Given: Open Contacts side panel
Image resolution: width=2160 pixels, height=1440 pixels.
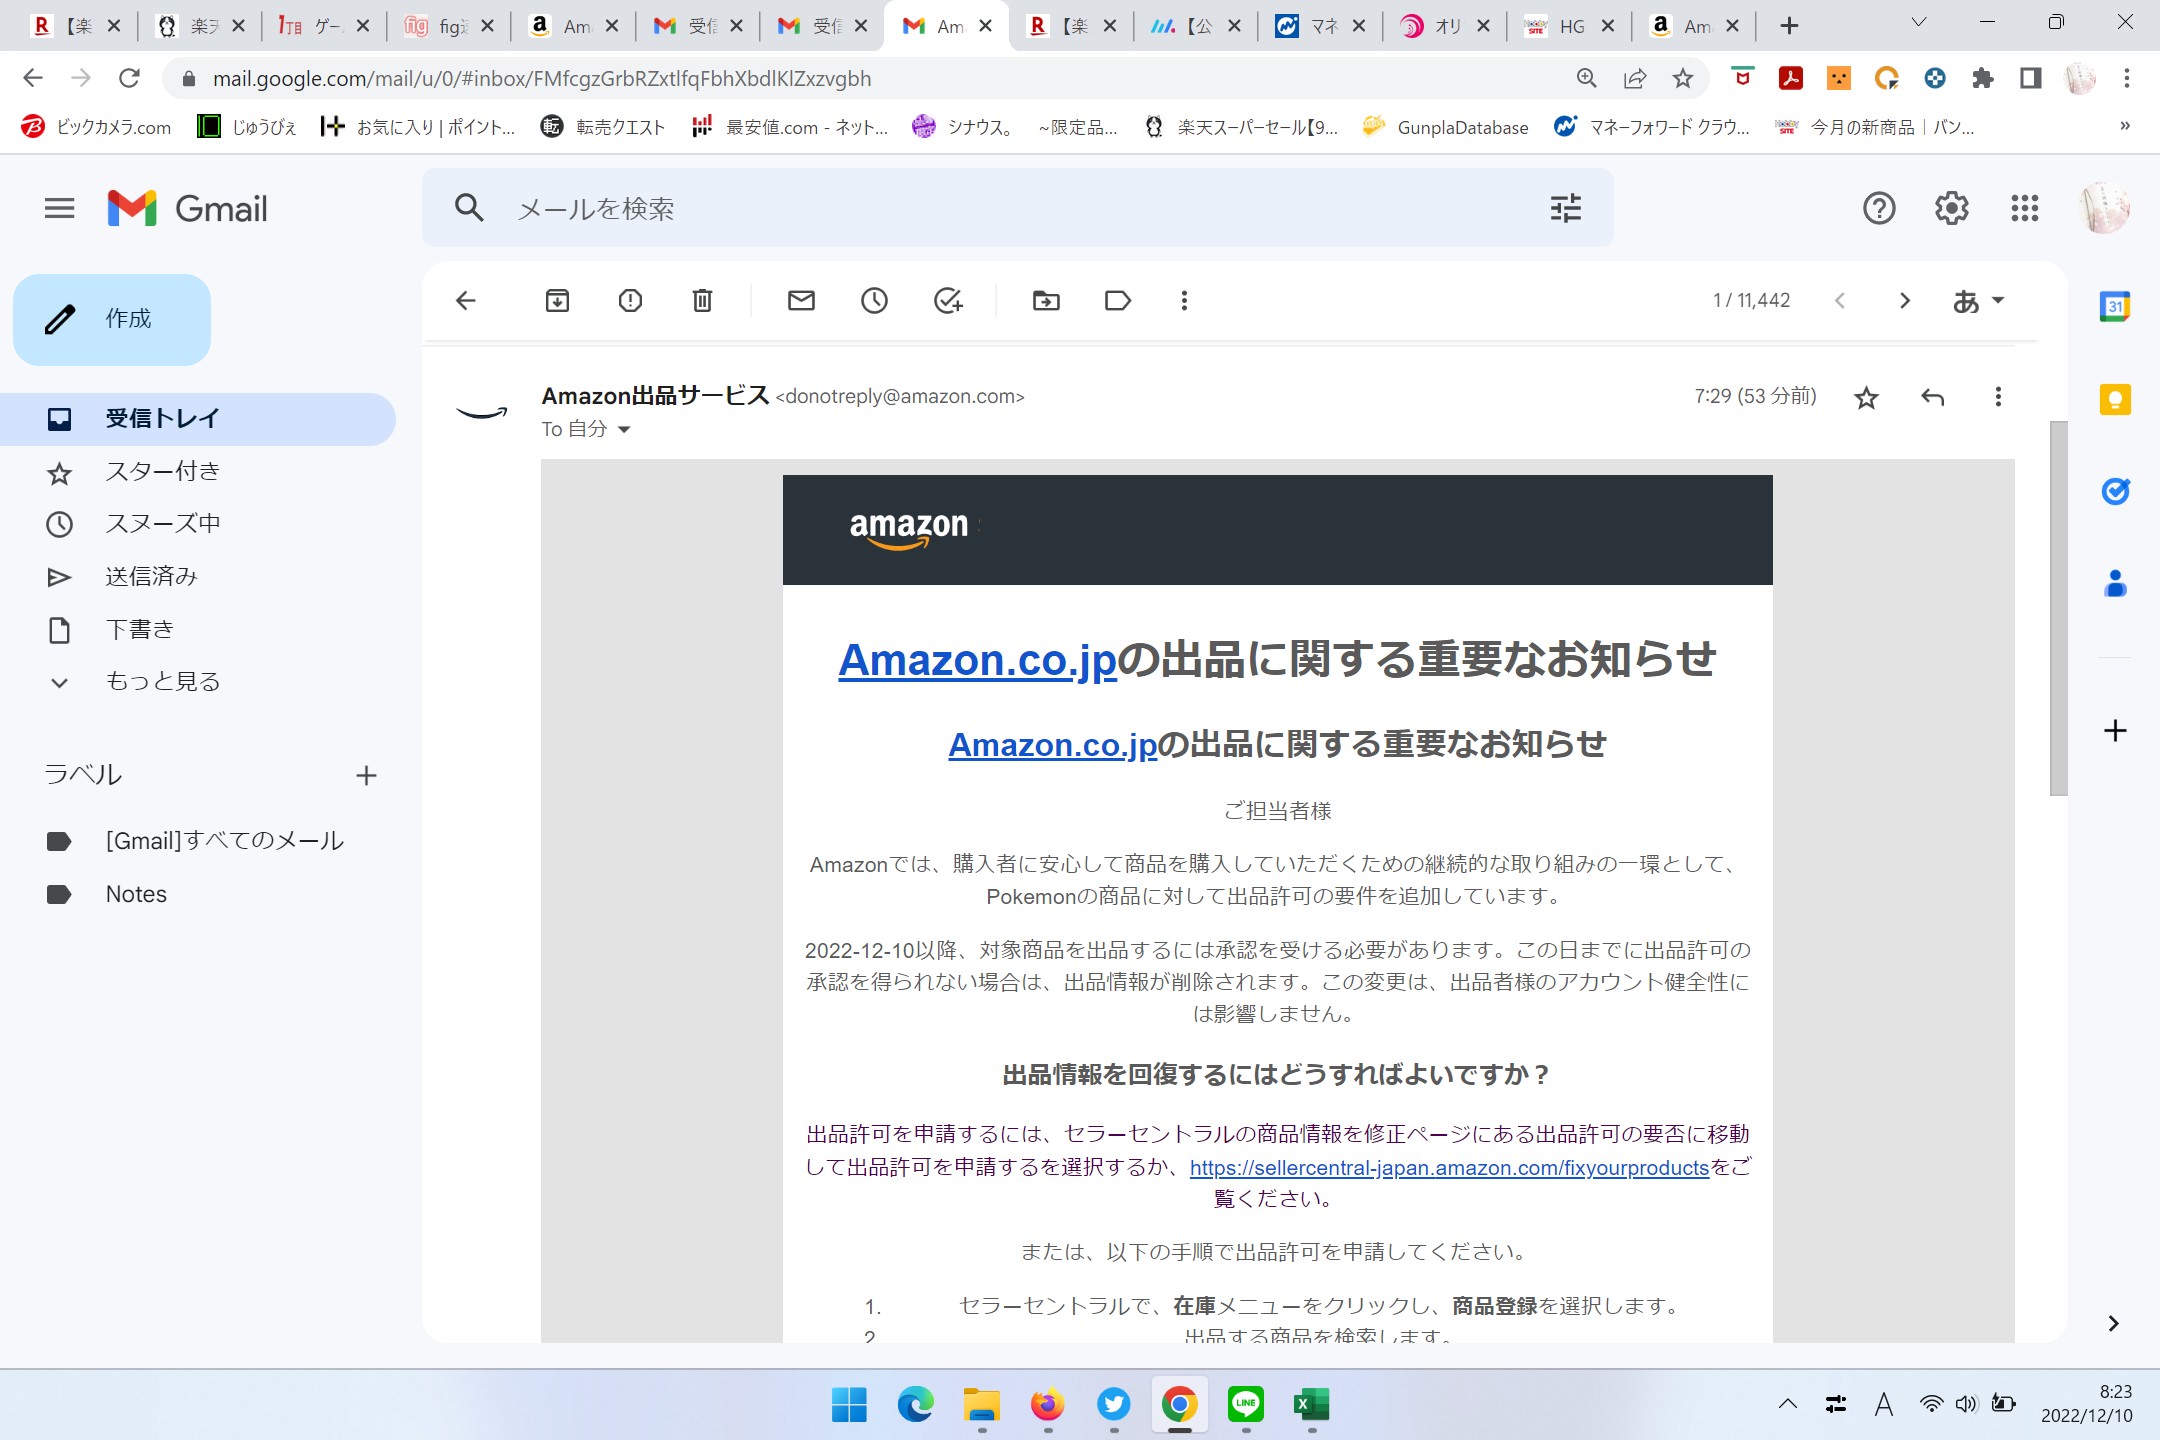Looking at the screenshot, I should [2114, 583].
